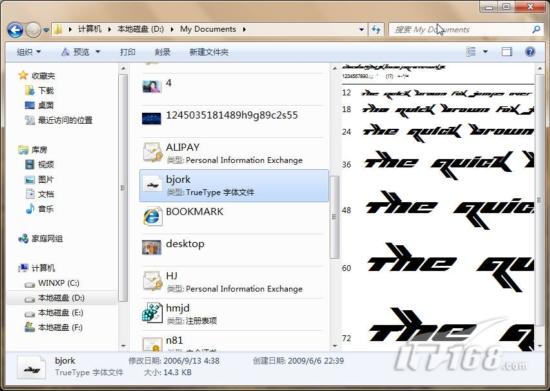Toggle the preview pane icon in toolbar

pyautogui.click(x=506, y=52)
